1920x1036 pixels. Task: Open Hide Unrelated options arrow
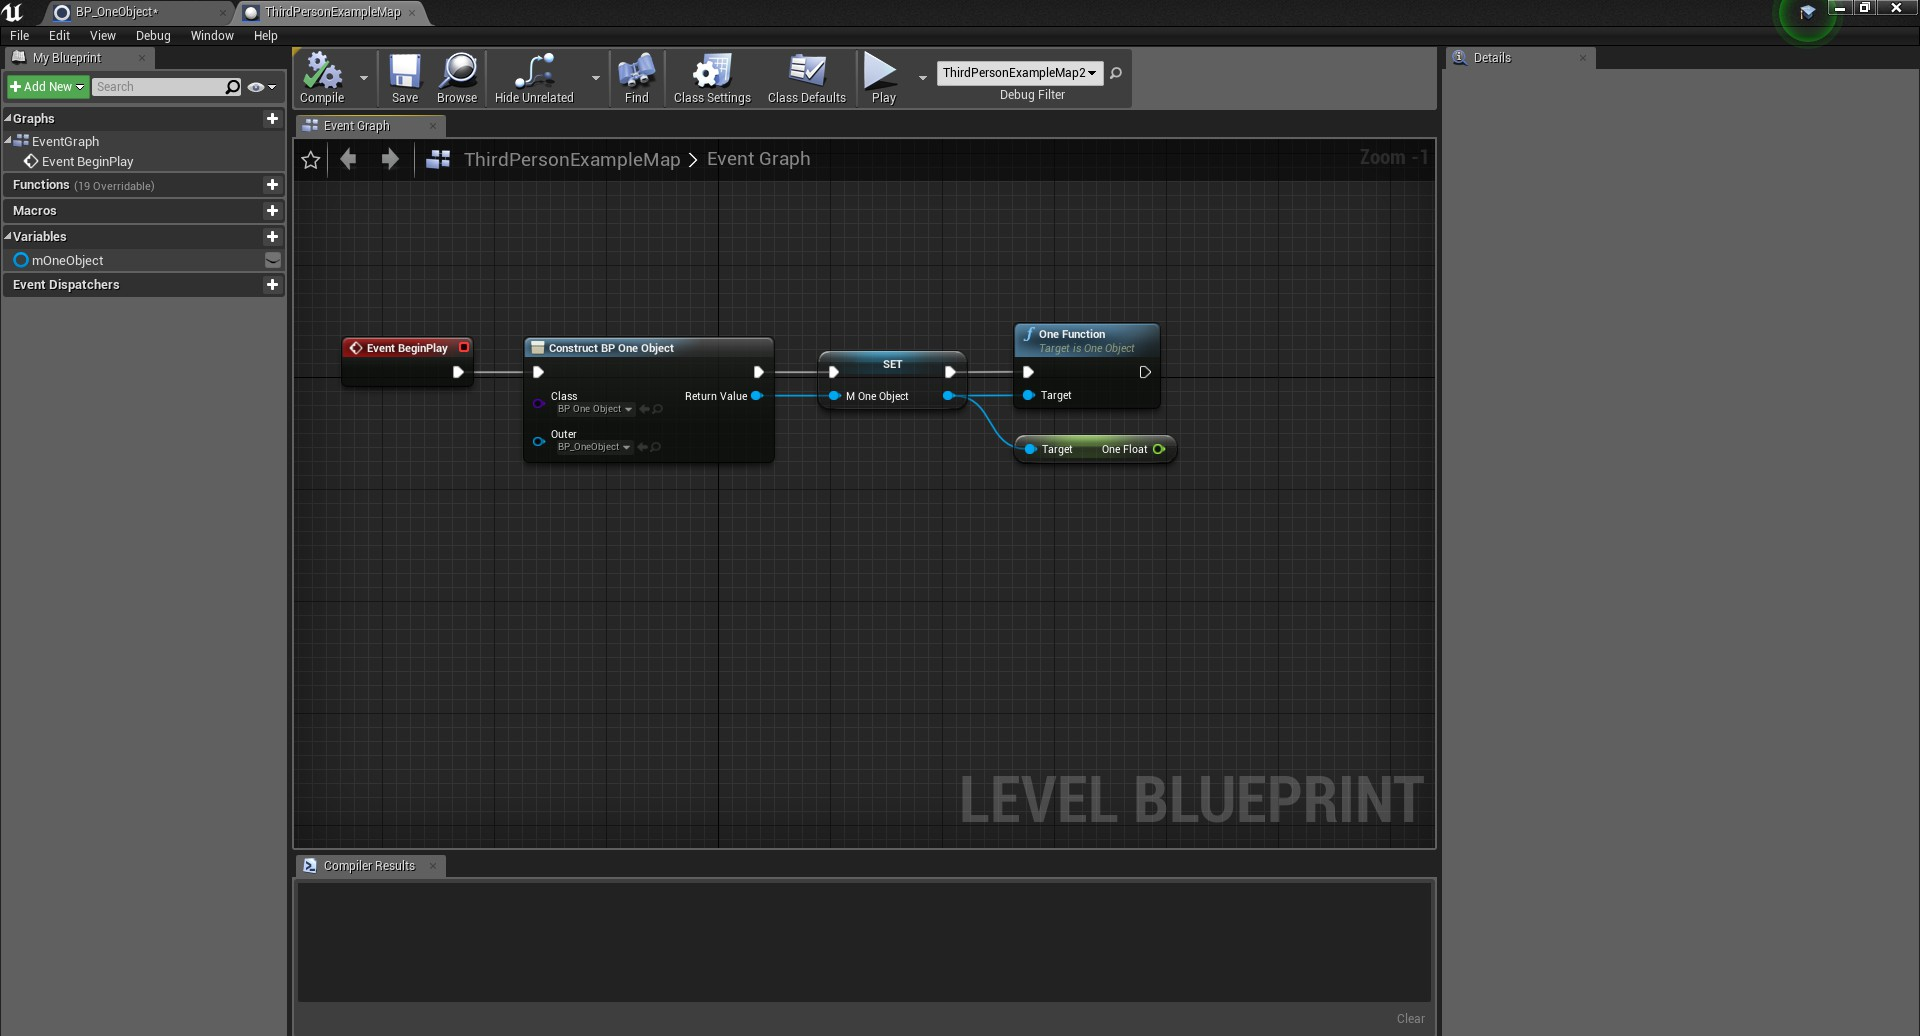(596, 78)
